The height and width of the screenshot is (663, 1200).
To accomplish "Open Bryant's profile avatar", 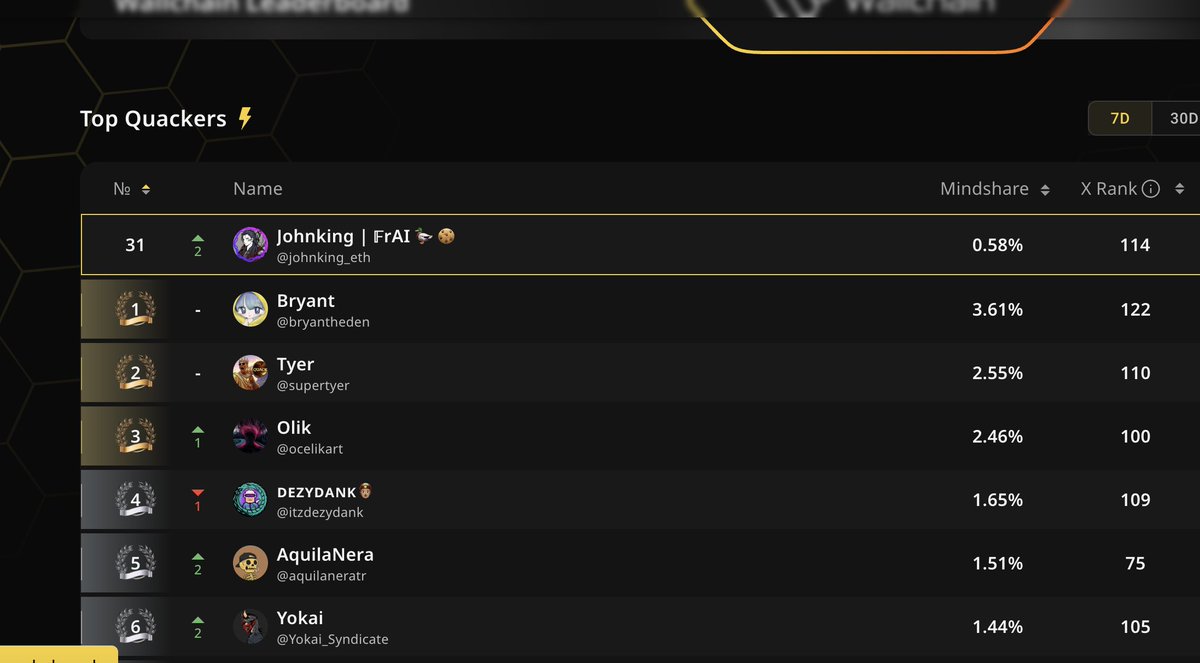I will point(250,309).
